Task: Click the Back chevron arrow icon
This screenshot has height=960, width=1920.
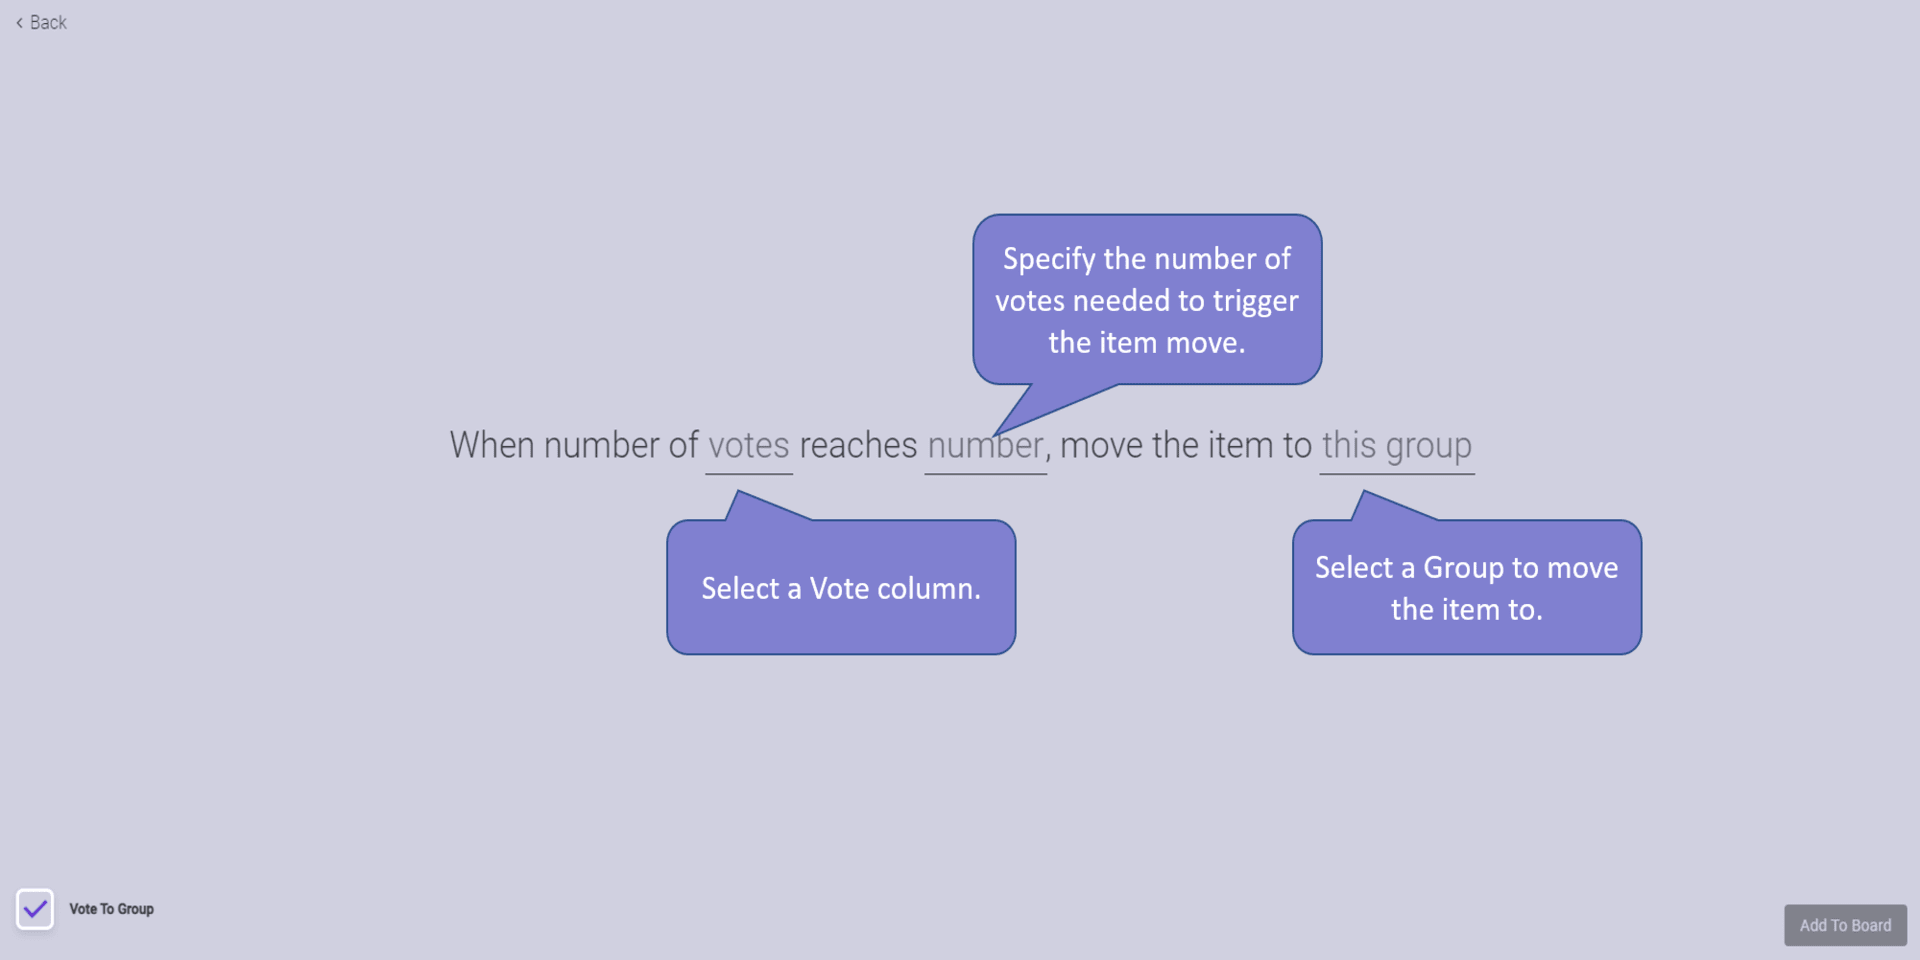Action: point(19,23)
